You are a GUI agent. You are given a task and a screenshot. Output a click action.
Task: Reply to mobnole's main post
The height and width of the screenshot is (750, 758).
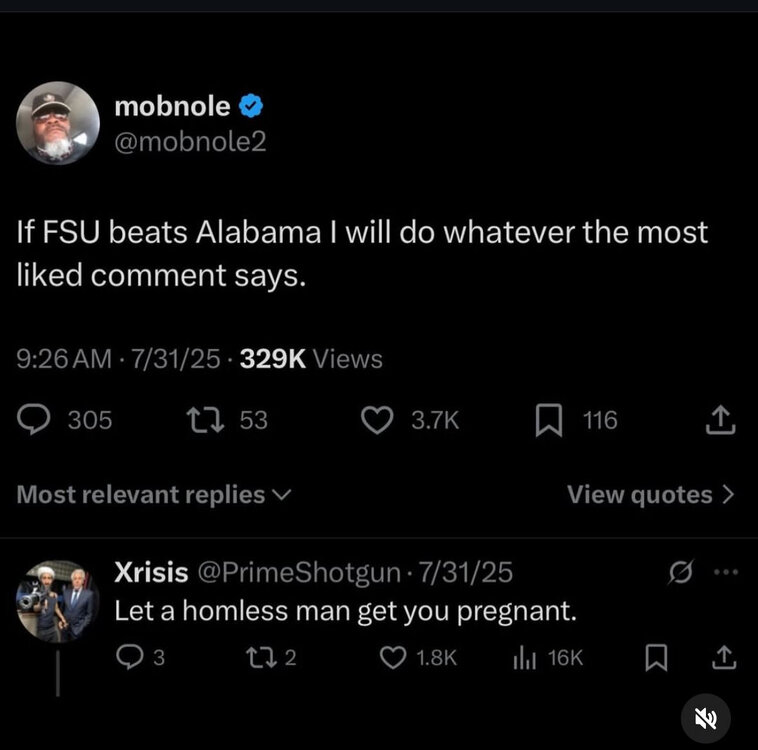pos(37,421)
